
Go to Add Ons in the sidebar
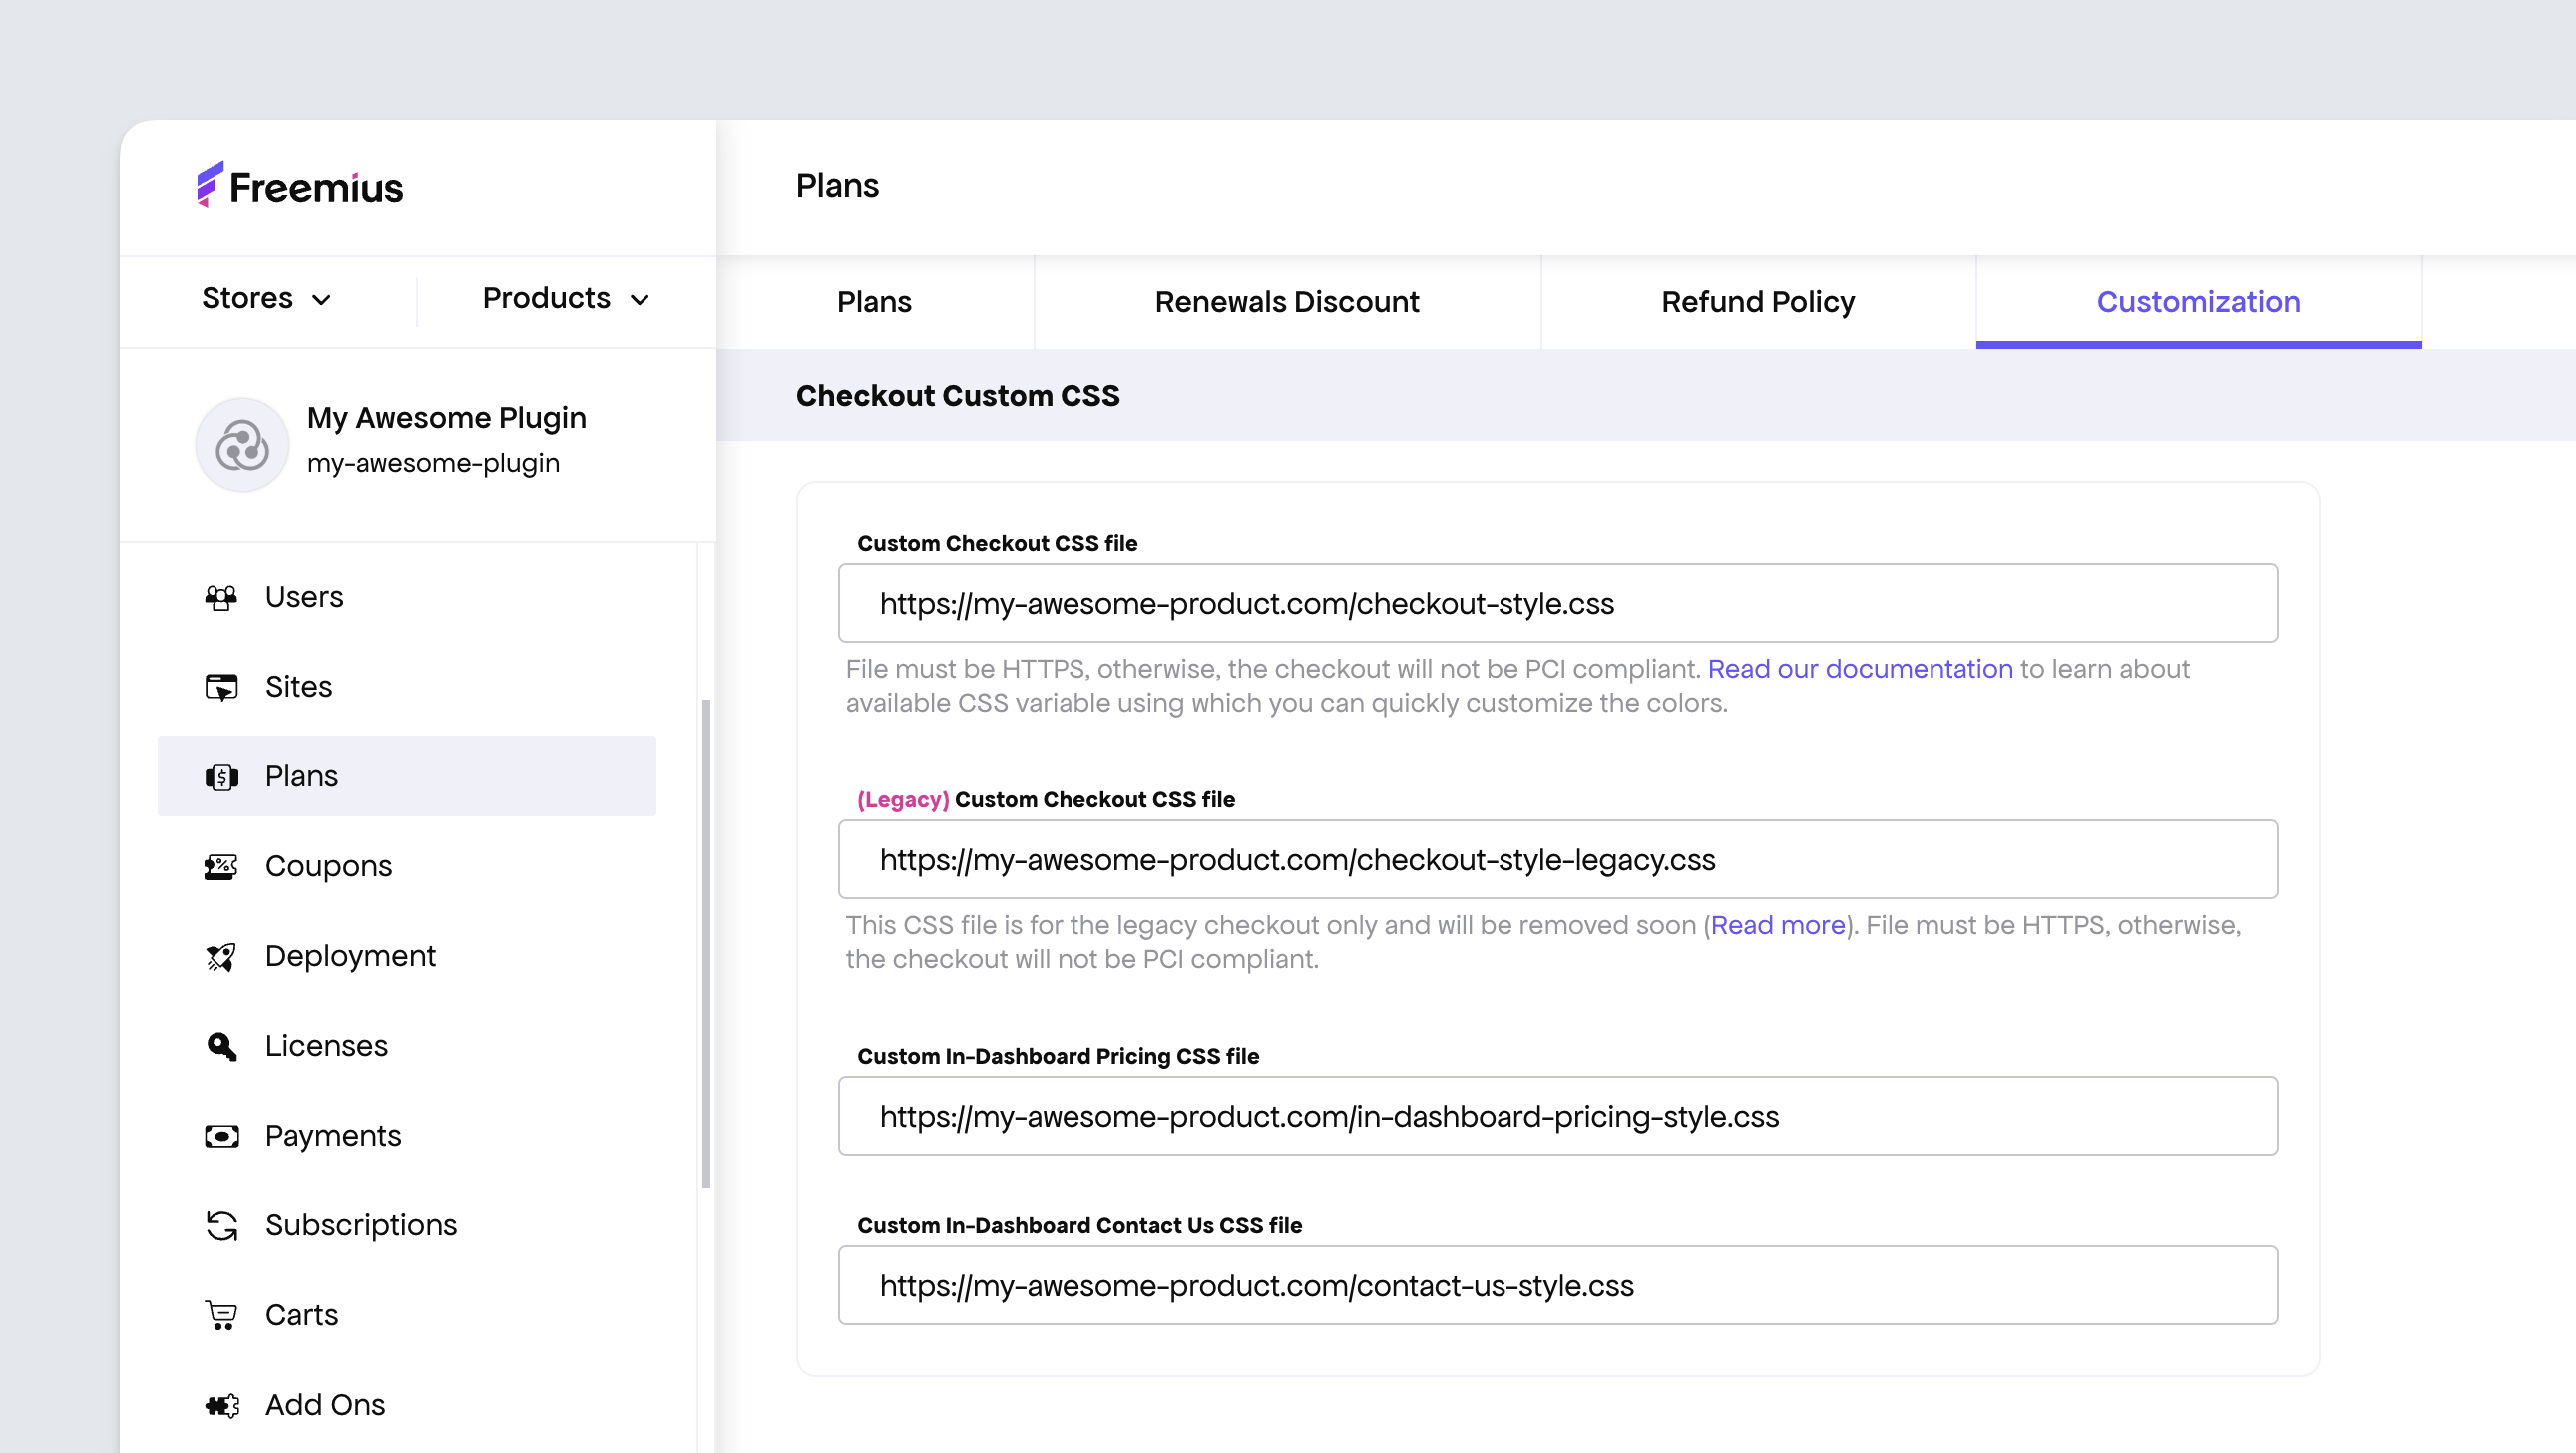pyautogui.click(x=407, y=1405)
